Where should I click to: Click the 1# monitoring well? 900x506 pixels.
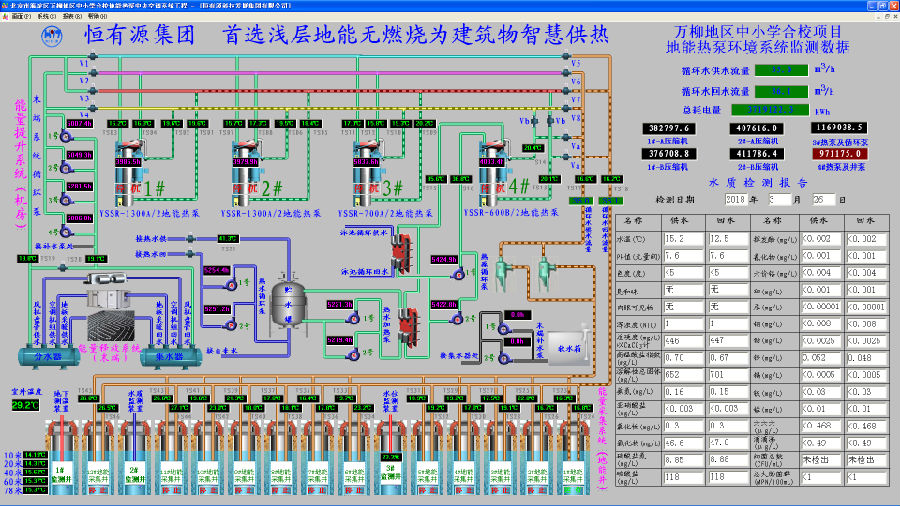point(59,470)
